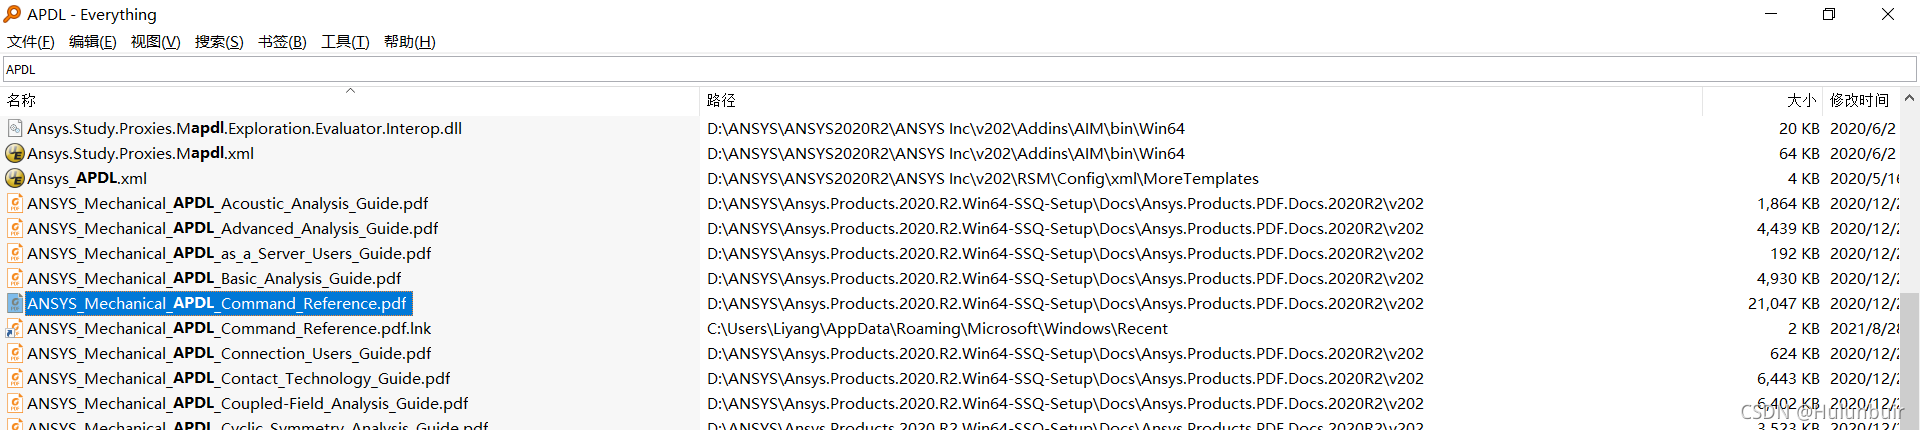Click the PDF icon for Coupled-Field_Analysis_Guide.pdf
The height and width of the screenshot is (430, 1920).
pos(15,403)
